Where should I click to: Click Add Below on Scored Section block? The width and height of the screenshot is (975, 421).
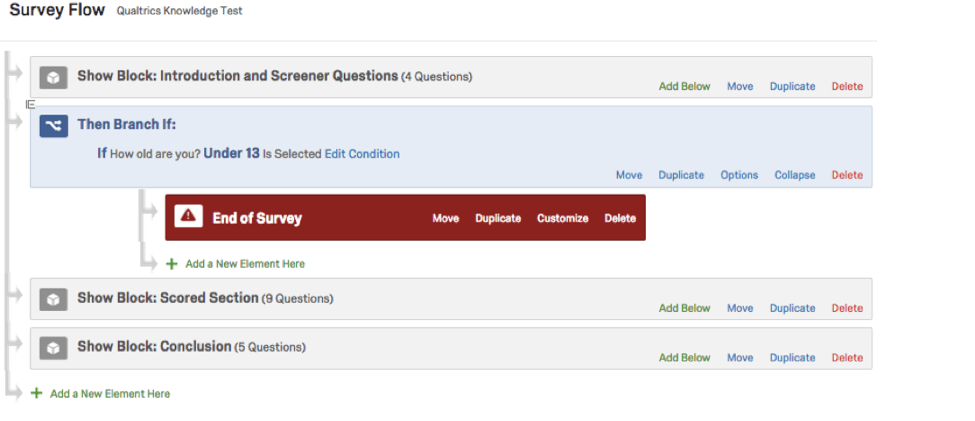tap(684, 308)
